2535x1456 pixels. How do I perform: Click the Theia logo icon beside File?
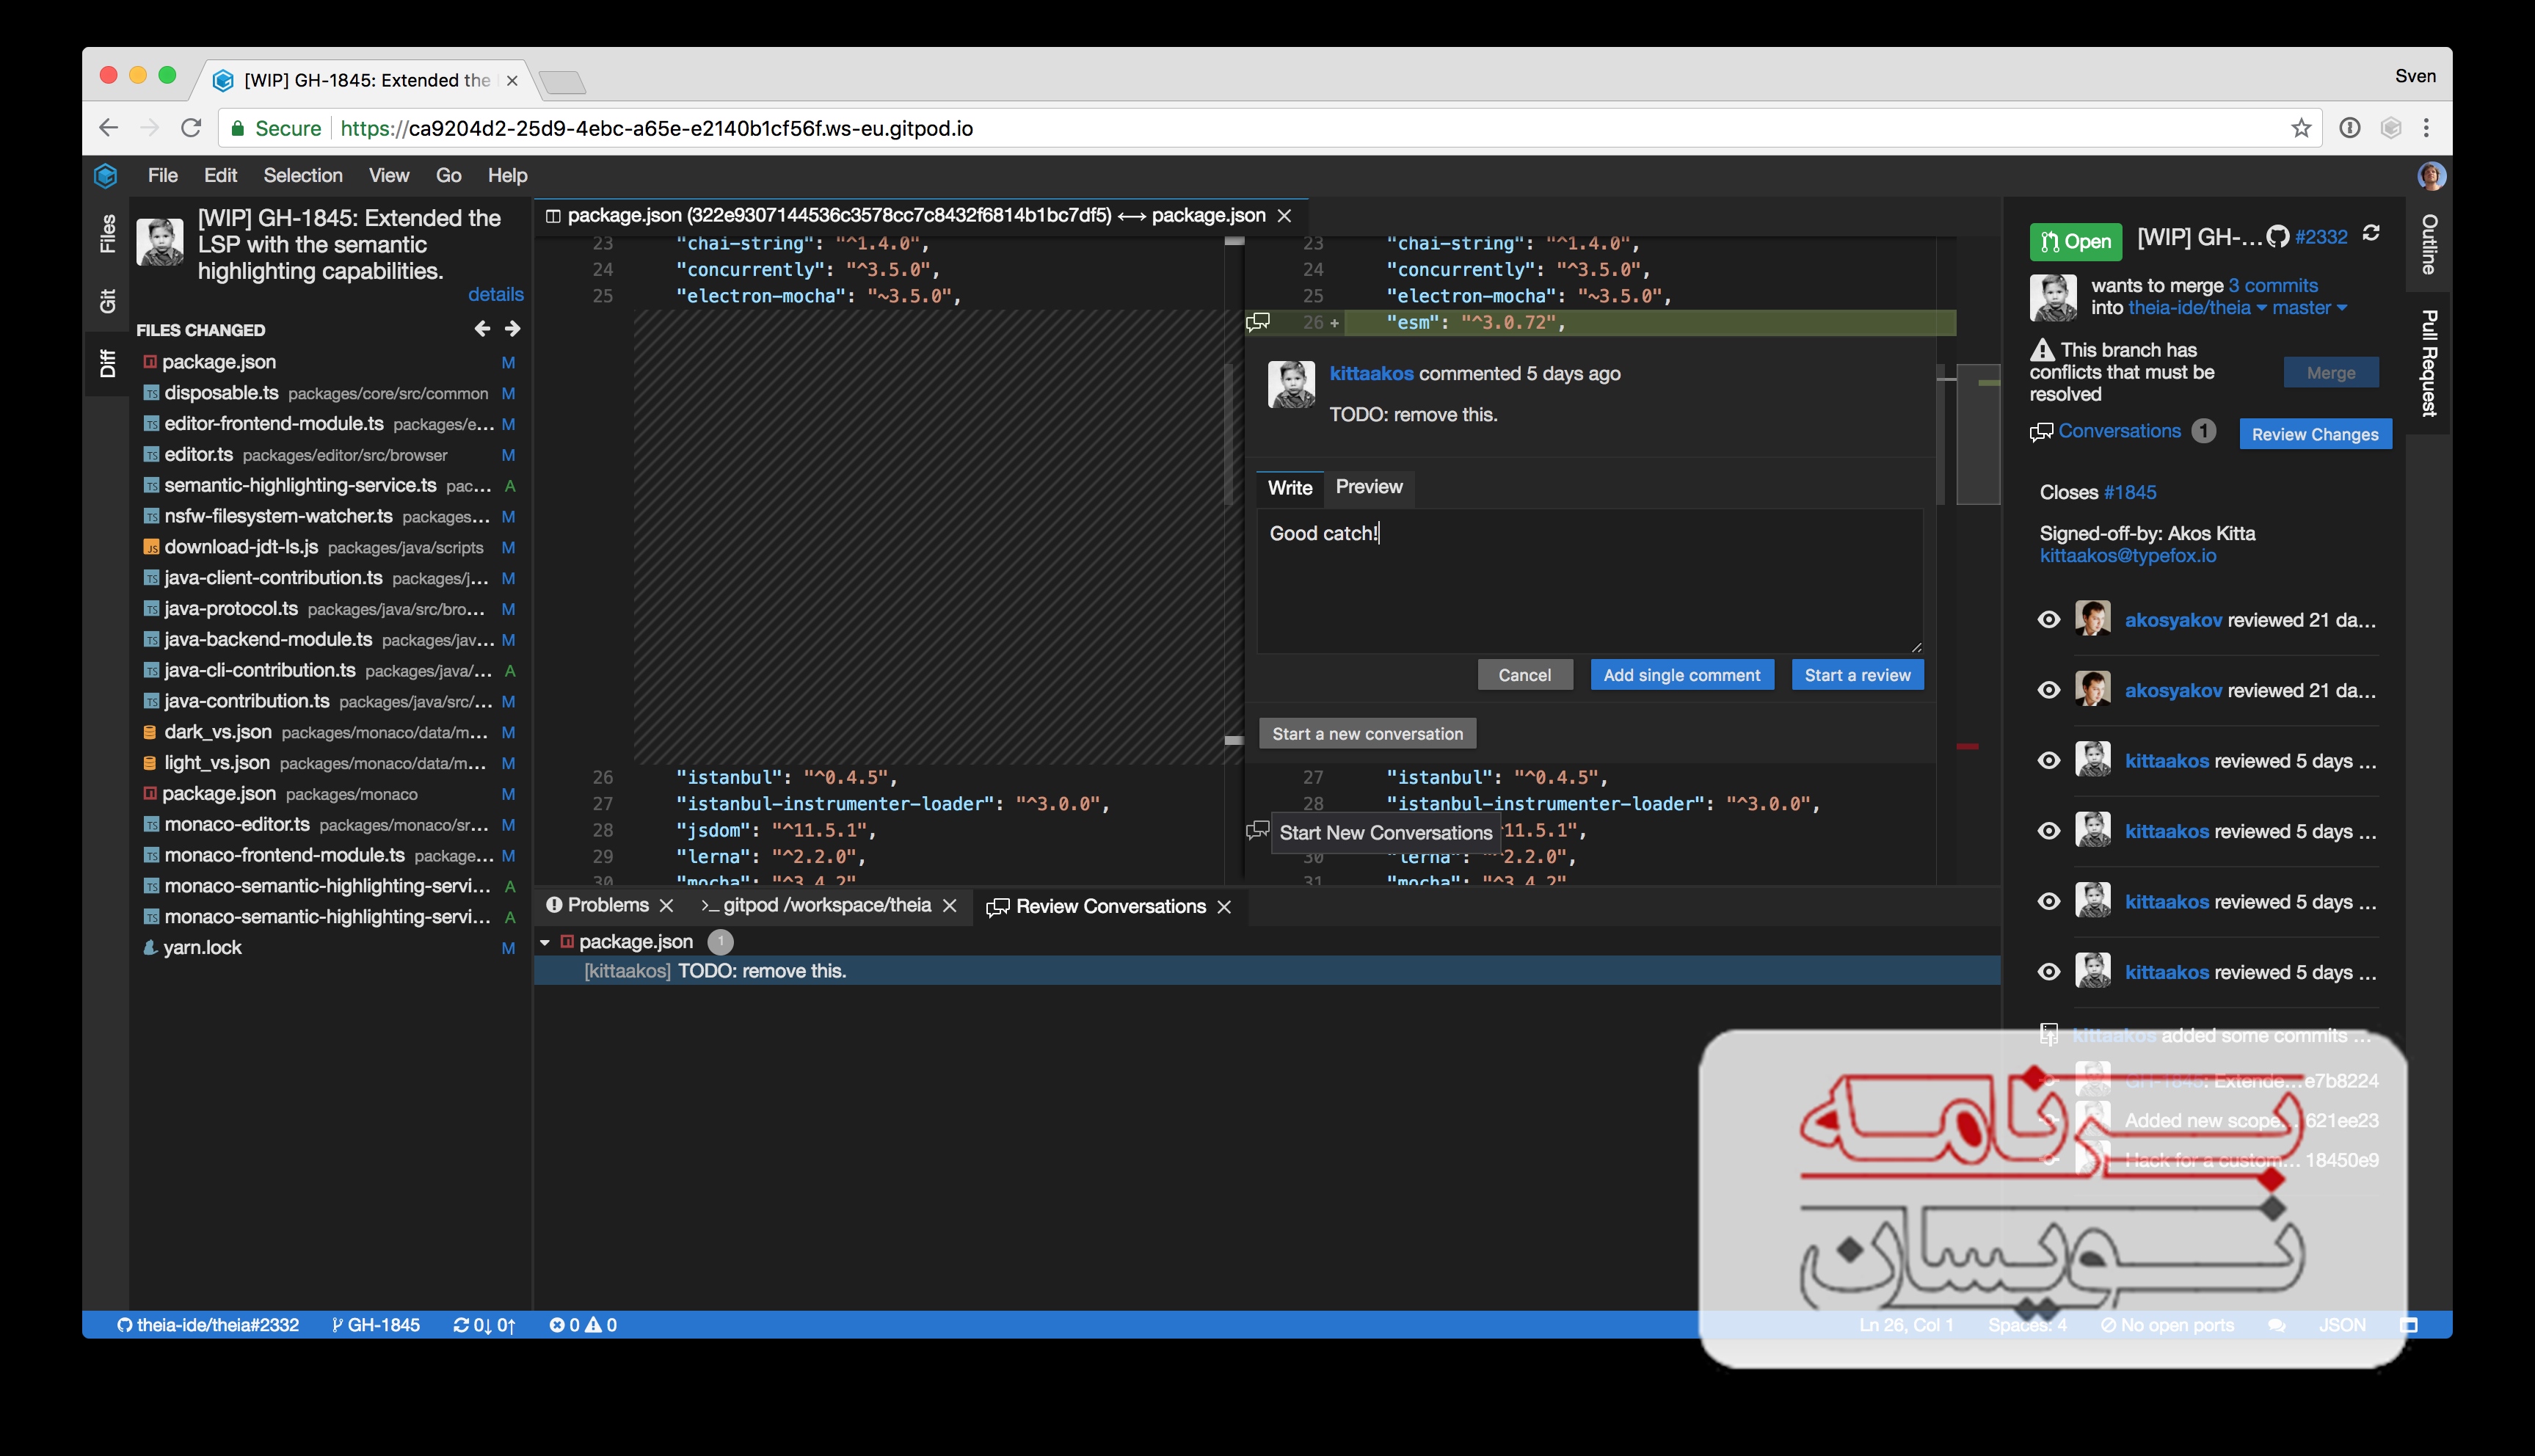pos(106,176)
